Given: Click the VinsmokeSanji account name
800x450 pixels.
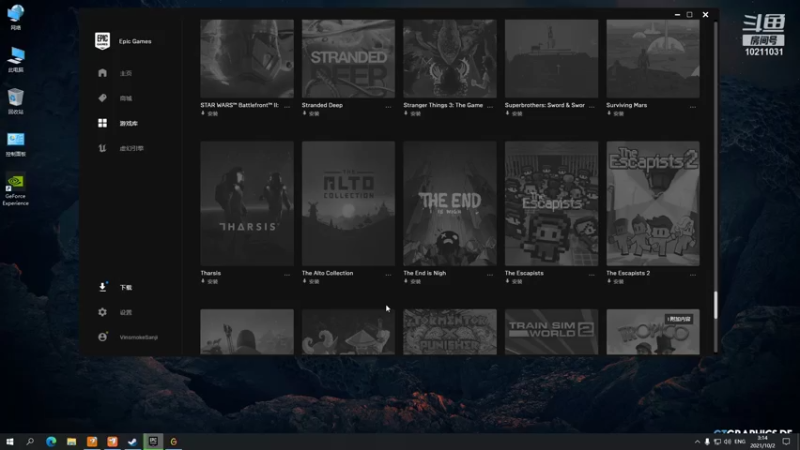Looking at the screenshot, I should click(139, 337).
